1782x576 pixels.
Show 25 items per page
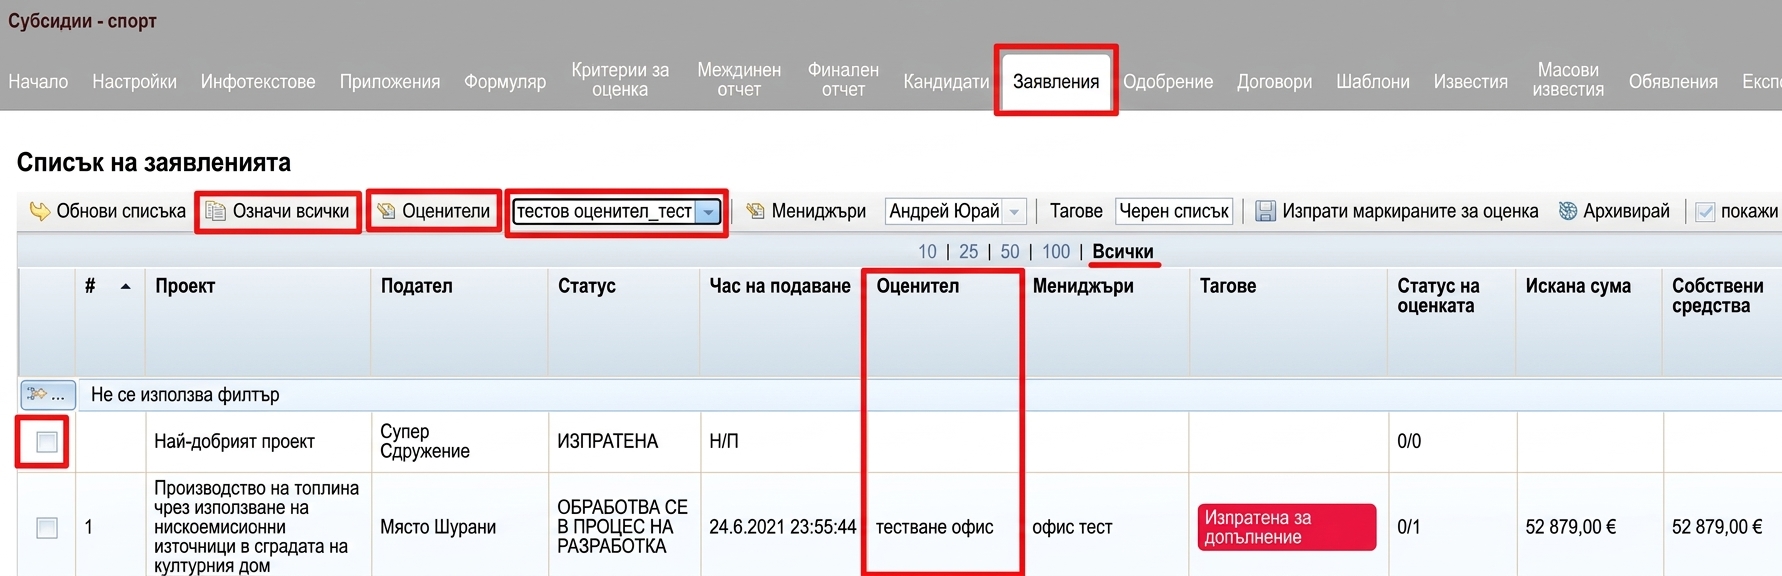coord(968,252)
